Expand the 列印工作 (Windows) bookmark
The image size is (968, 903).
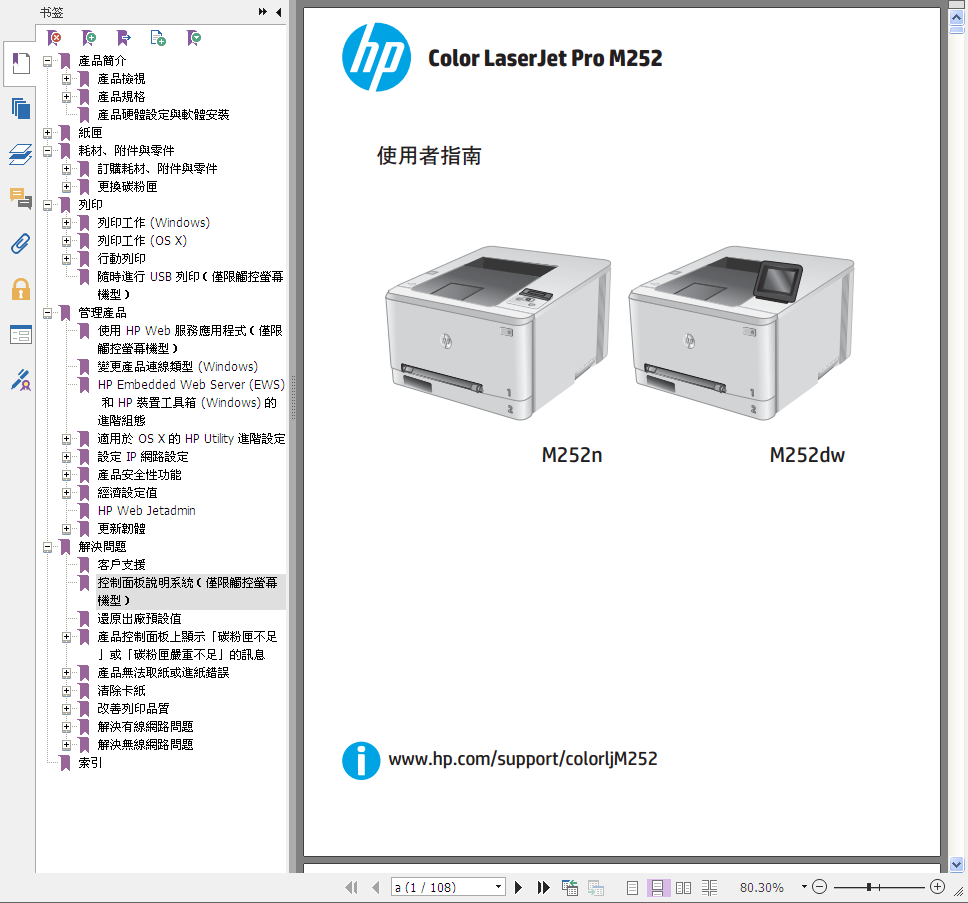[67, 223]
